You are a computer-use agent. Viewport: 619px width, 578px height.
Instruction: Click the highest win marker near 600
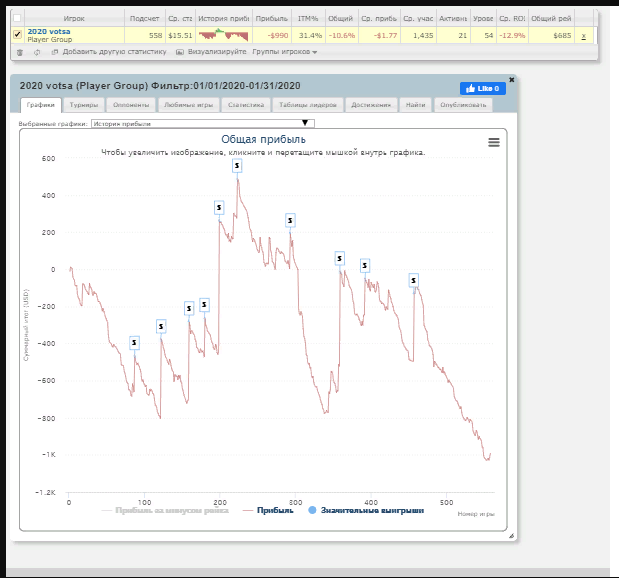click(237, 166)
